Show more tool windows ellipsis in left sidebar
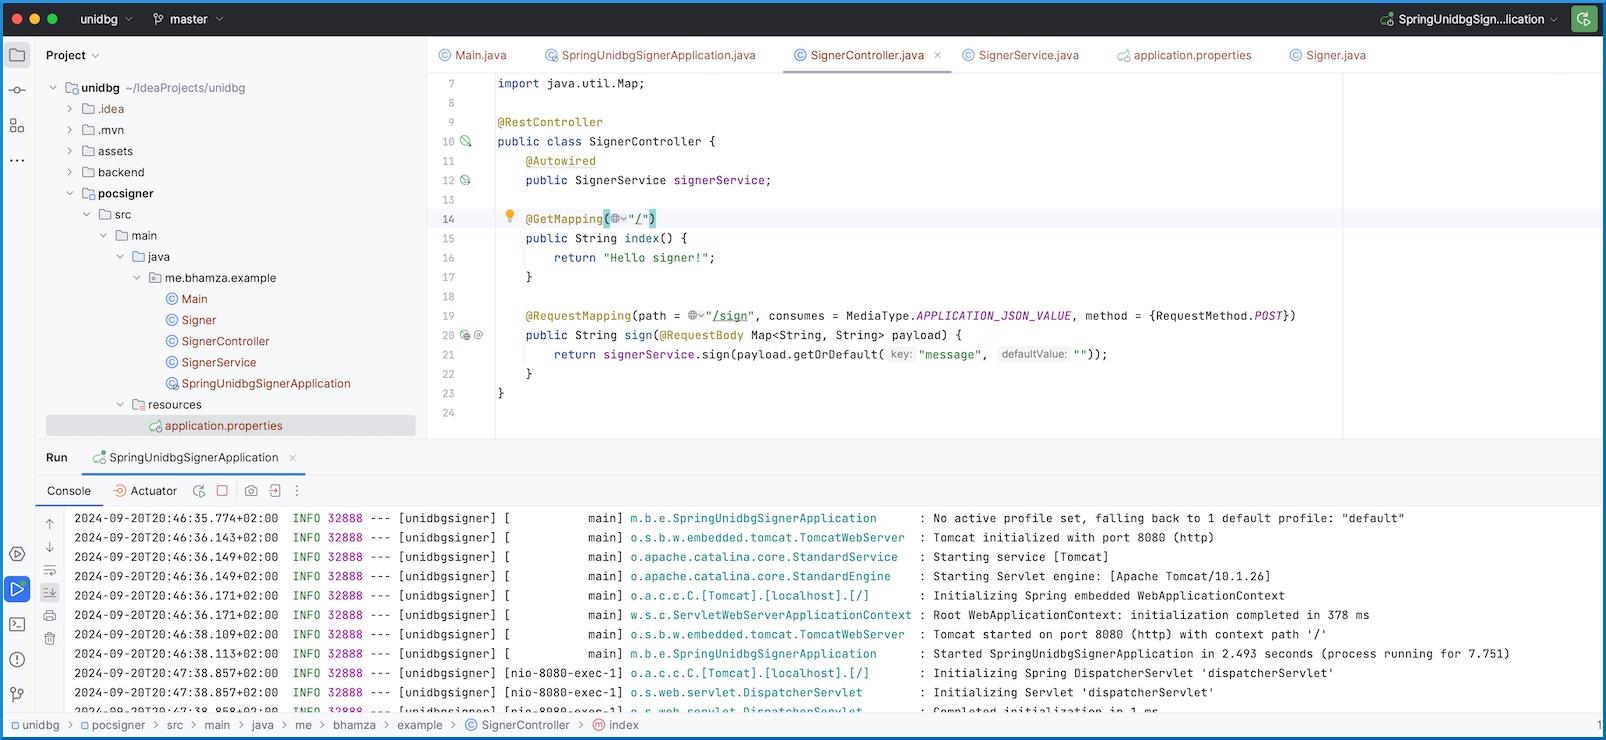The height and width of the screenshot is (740, 1606). coord(17,160)
